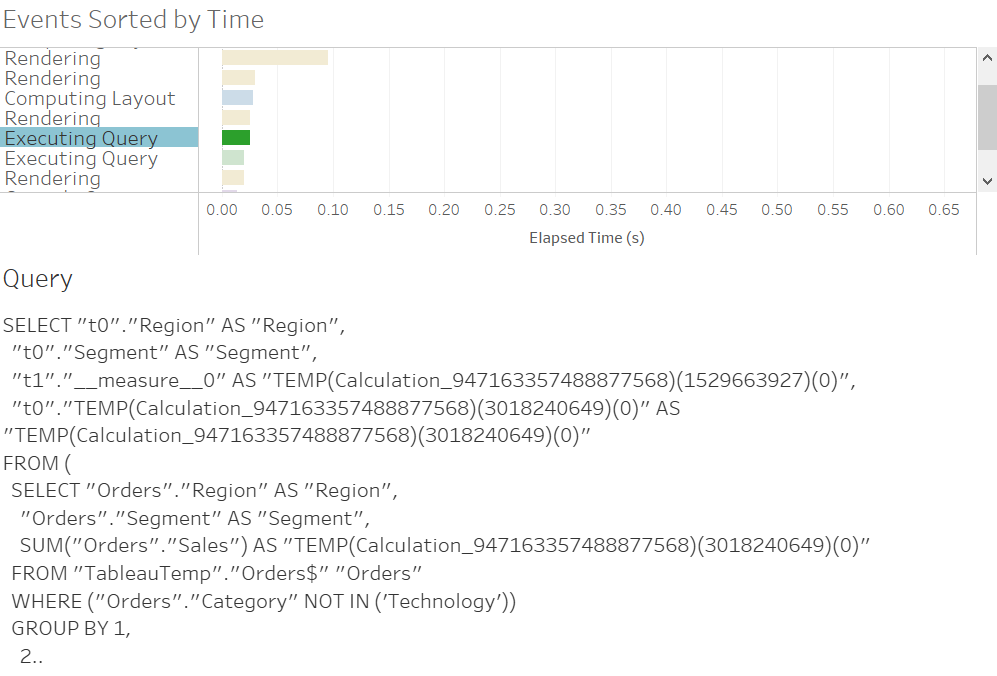Select the second Executing Query row
Image resolution: width=997 pixels, height=676 pixels.
point(81,158)
